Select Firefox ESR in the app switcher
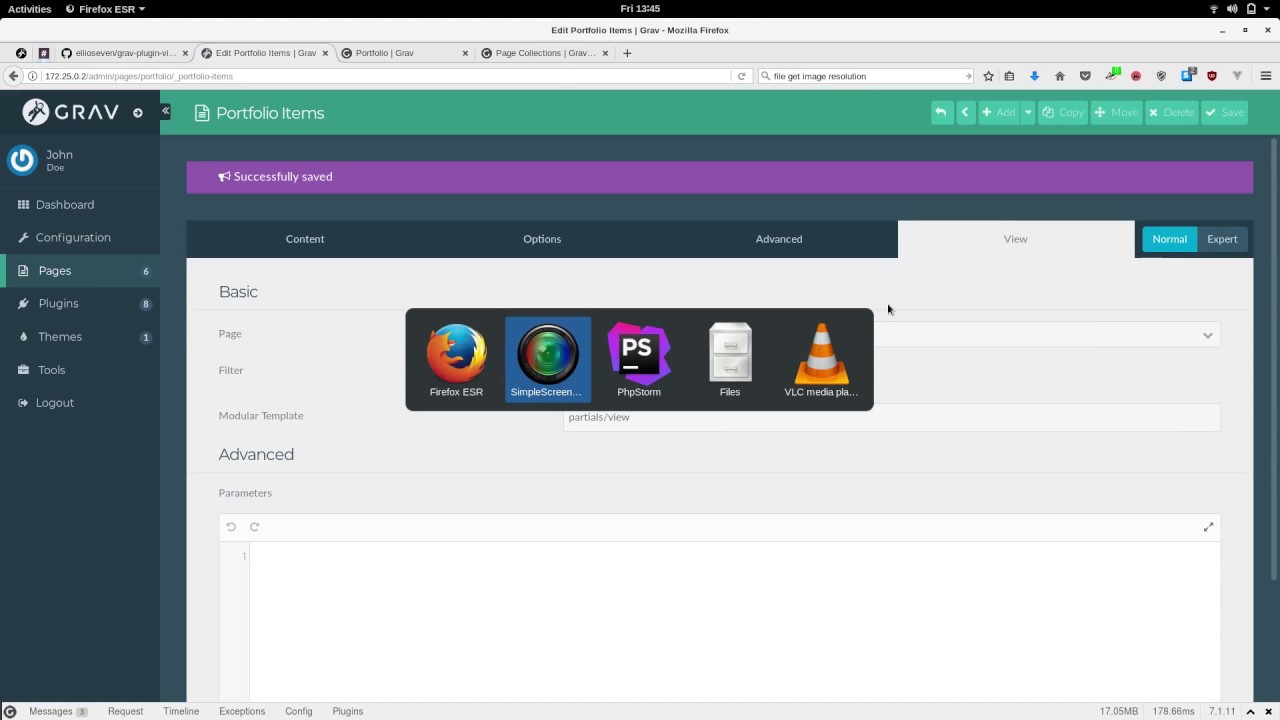The width and height of the screenshot is (1280, 720). (x=456, y=360)
